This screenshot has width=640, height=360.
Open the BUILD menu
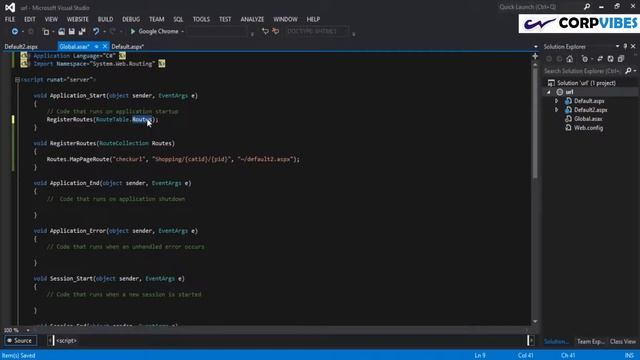point(105,19)
